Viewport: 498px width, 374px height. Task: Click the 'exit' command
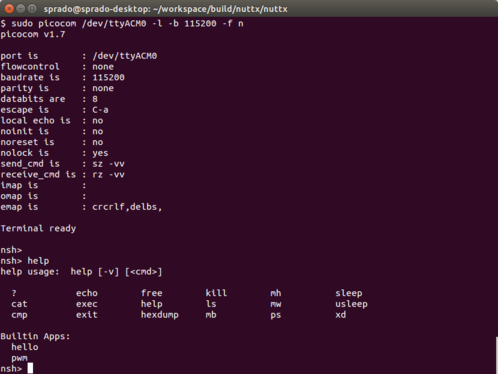pyautogui.click(x=87, y=315)
